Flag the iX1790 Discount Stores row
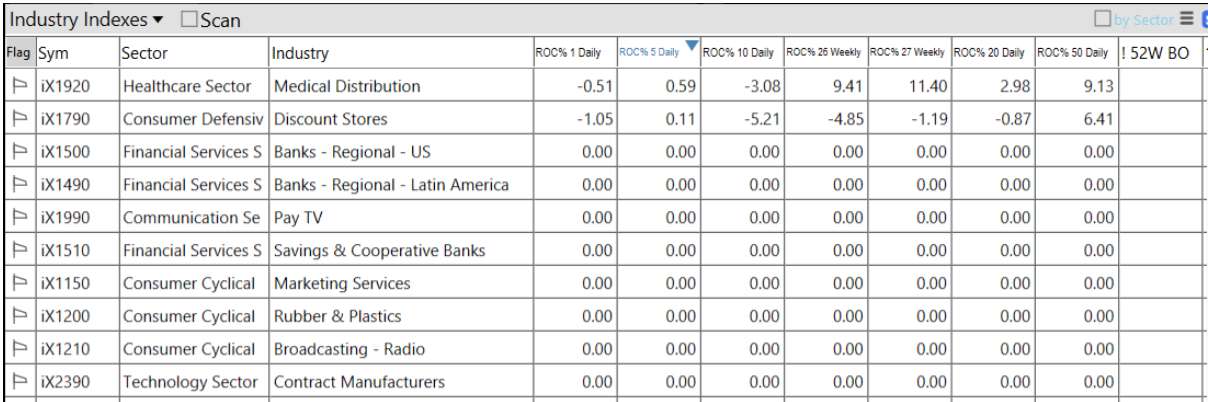The height and width of the screenshot is (402, 1208). point(19,119)
